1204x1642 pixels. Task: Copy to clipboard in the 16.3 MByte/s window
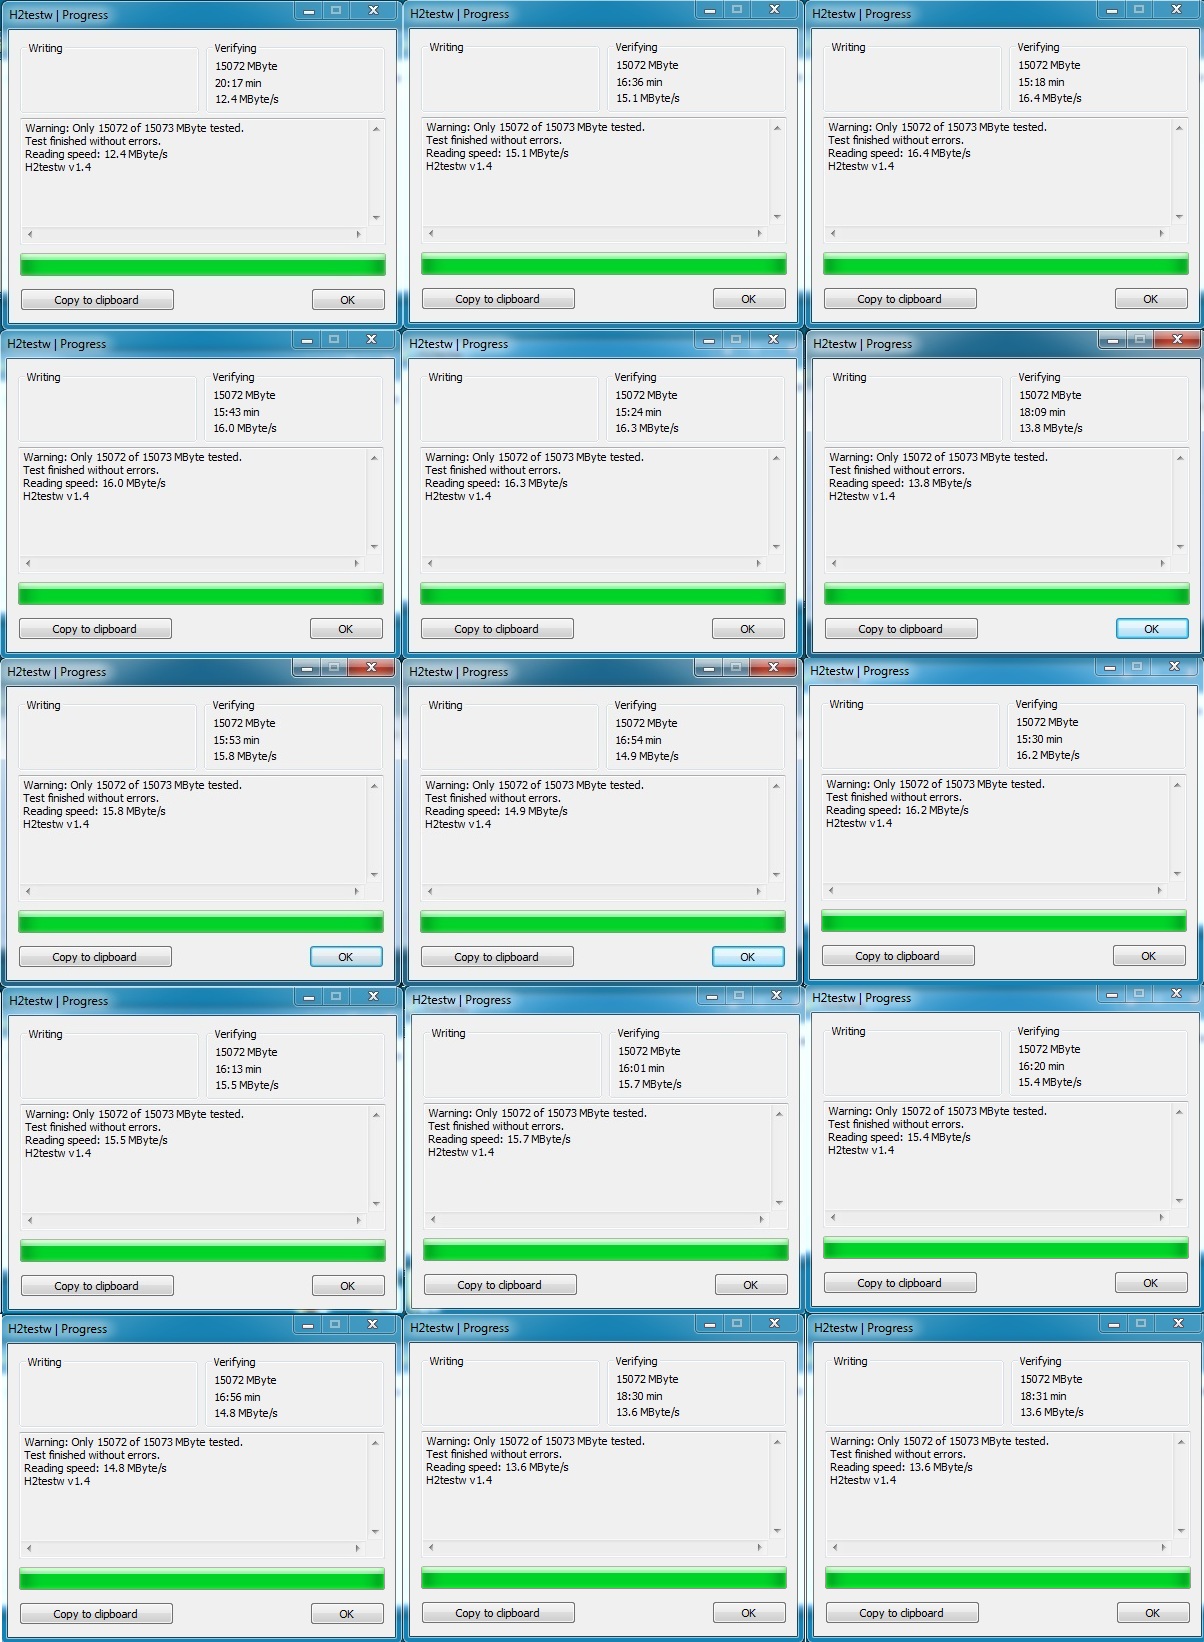pos(497,629)
